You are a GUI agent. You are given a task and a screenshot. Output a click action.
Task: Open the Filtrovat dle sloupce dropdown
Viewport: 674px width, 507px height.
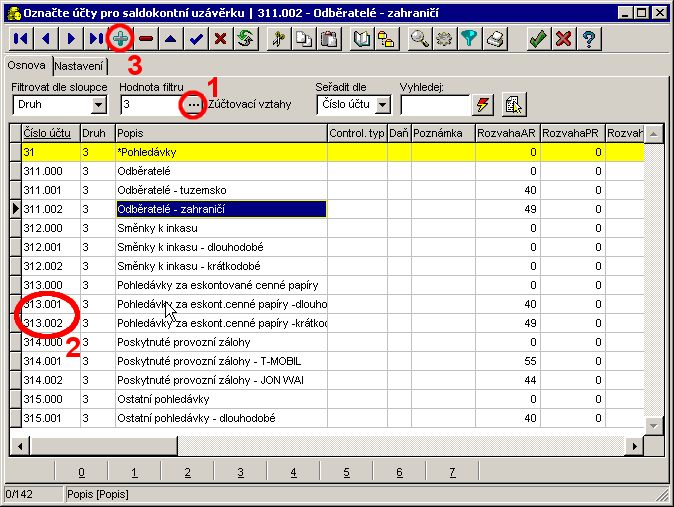coord(99,104)
